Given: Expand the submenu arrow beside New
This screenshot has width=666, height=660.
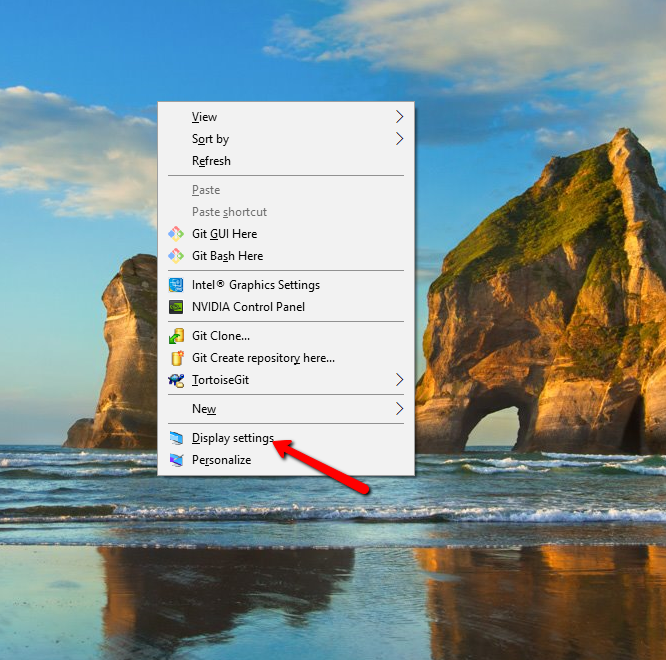Looking at the screenshot, I should pos(400,409).
